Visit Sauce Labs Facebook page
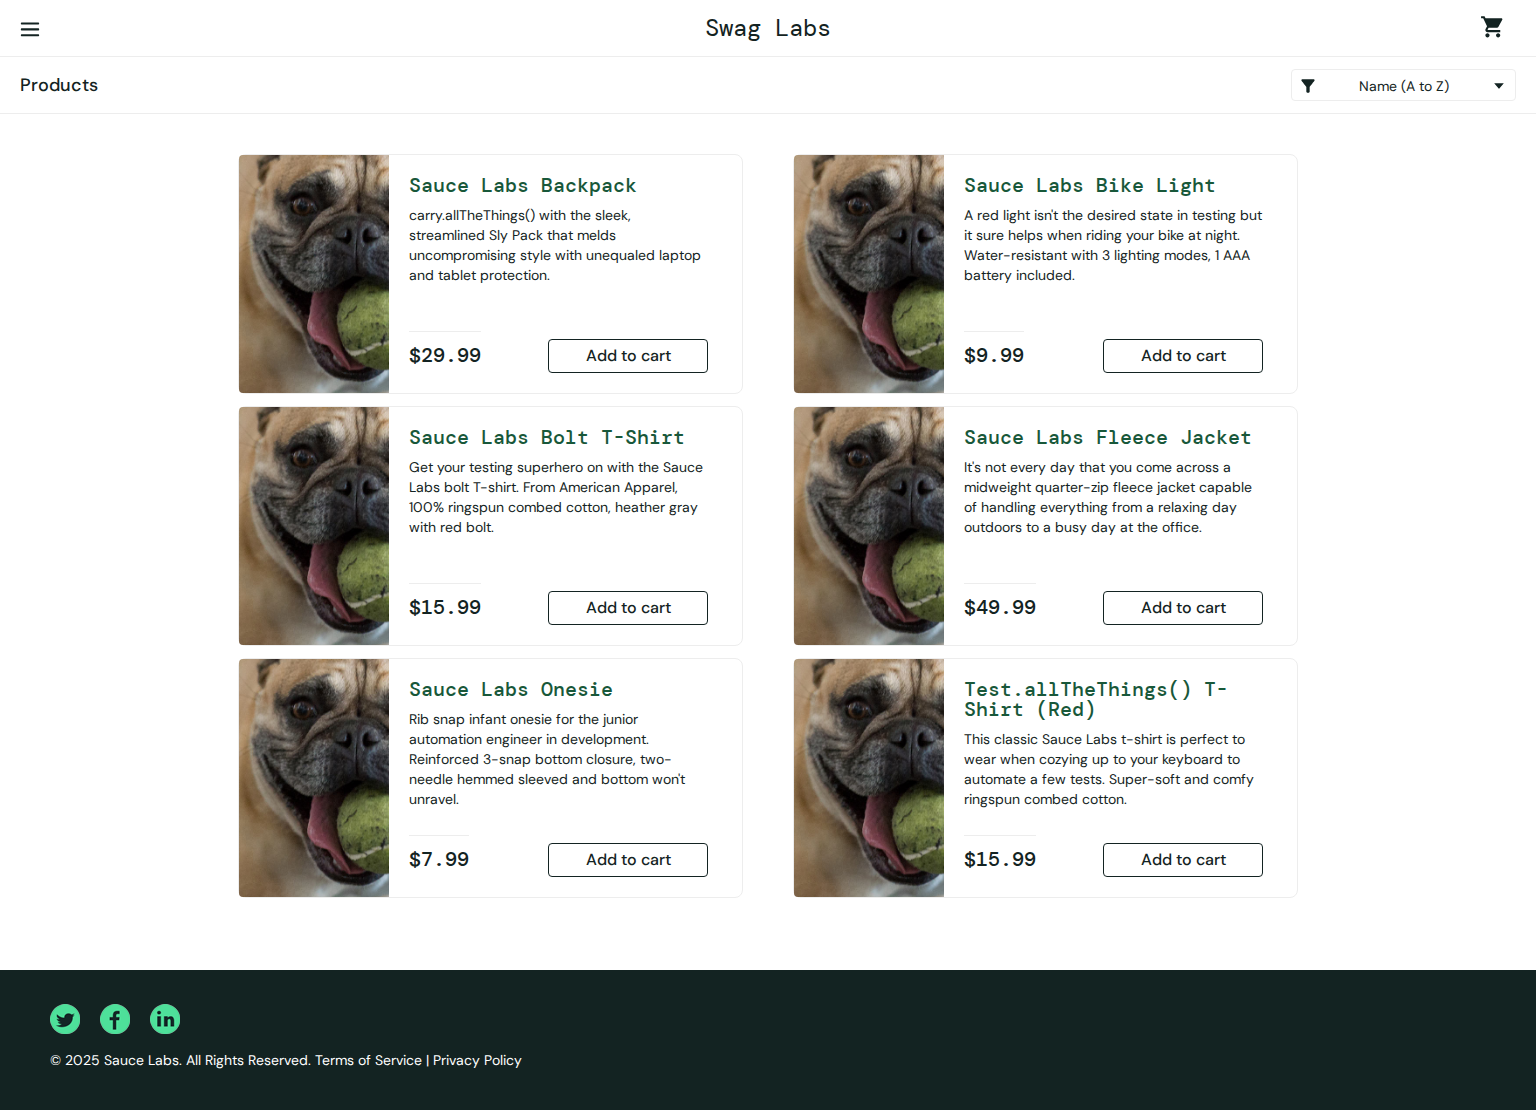The image size is (1536, 1110). (115, 1019)
